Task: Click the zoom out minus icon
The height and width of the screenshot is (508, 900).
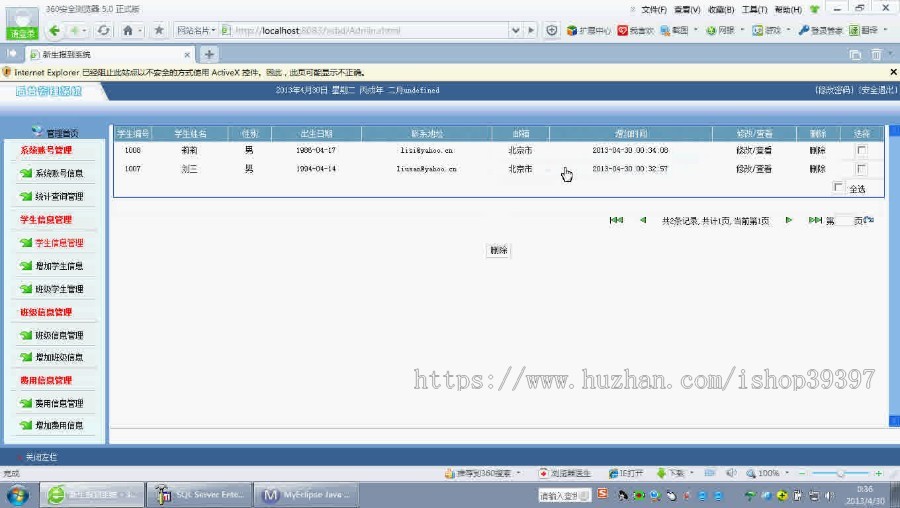Action: point(802,473)
